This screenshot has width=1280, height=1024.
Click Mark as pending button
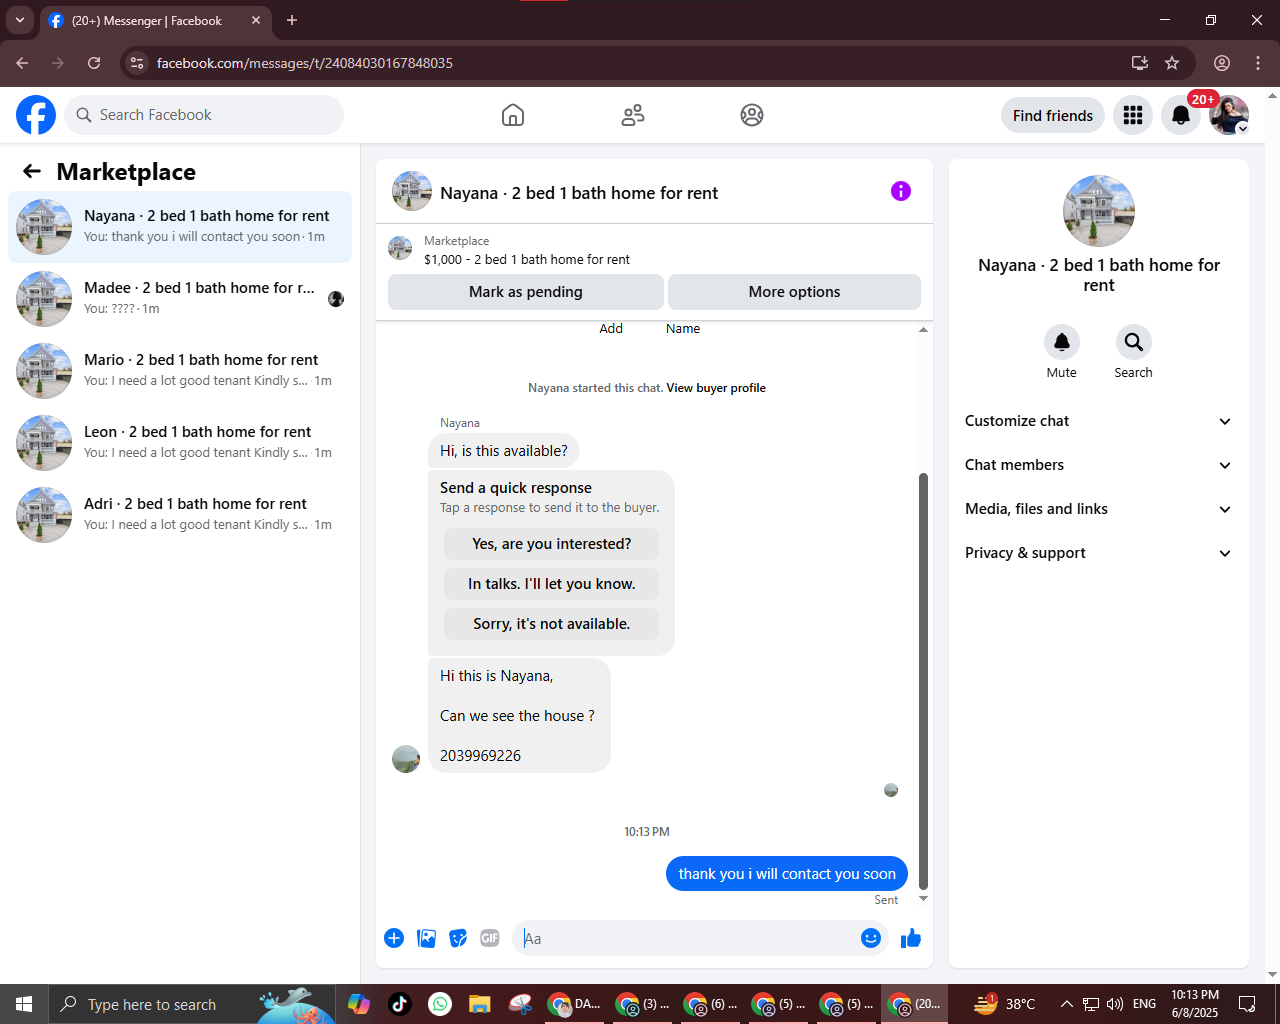coord(526,292)
